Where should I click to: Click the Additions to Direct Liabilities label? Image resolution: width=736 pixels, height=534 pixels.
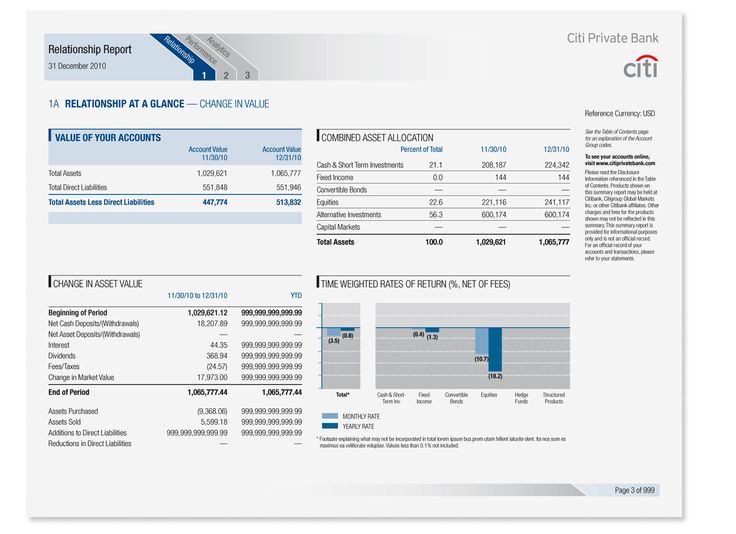pos(87,433)
